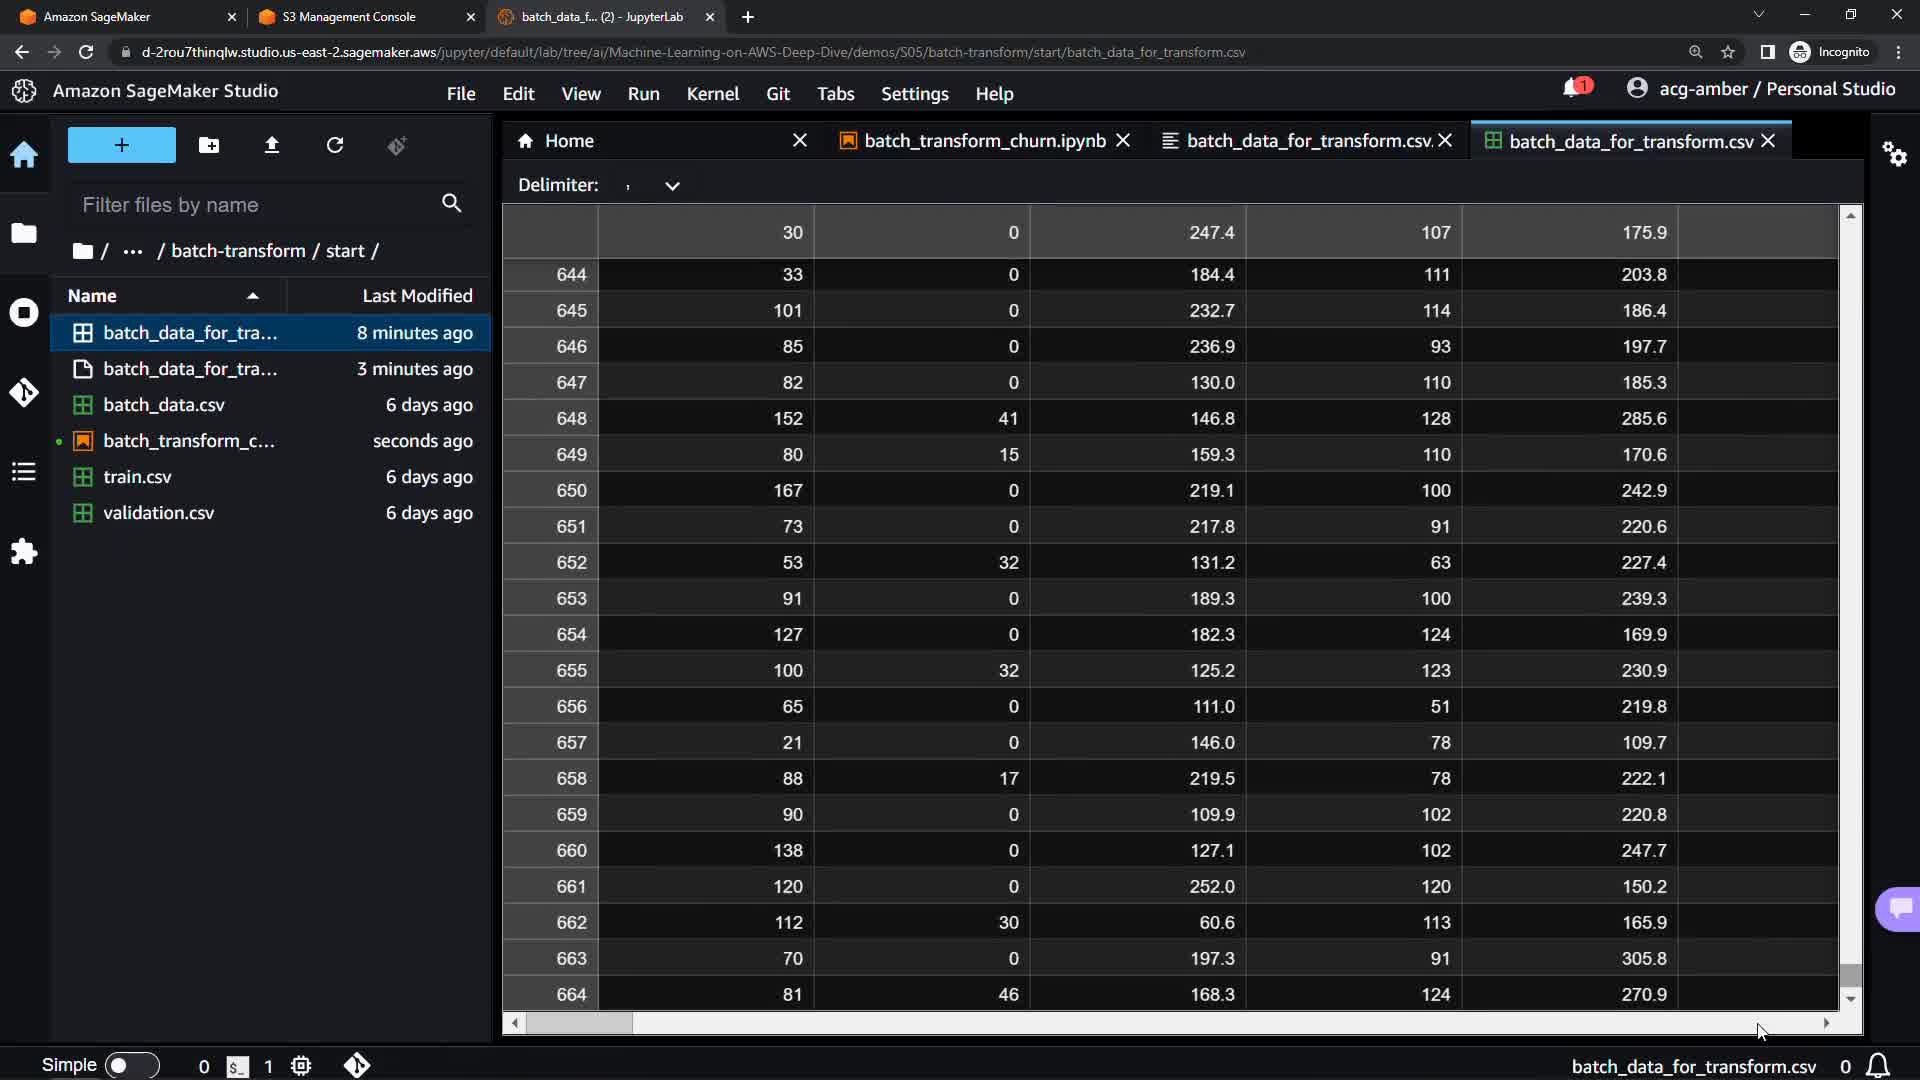1920x1080 pixels.
Task: Toggle Simple interface mode switch
Action: point(131,1066)
